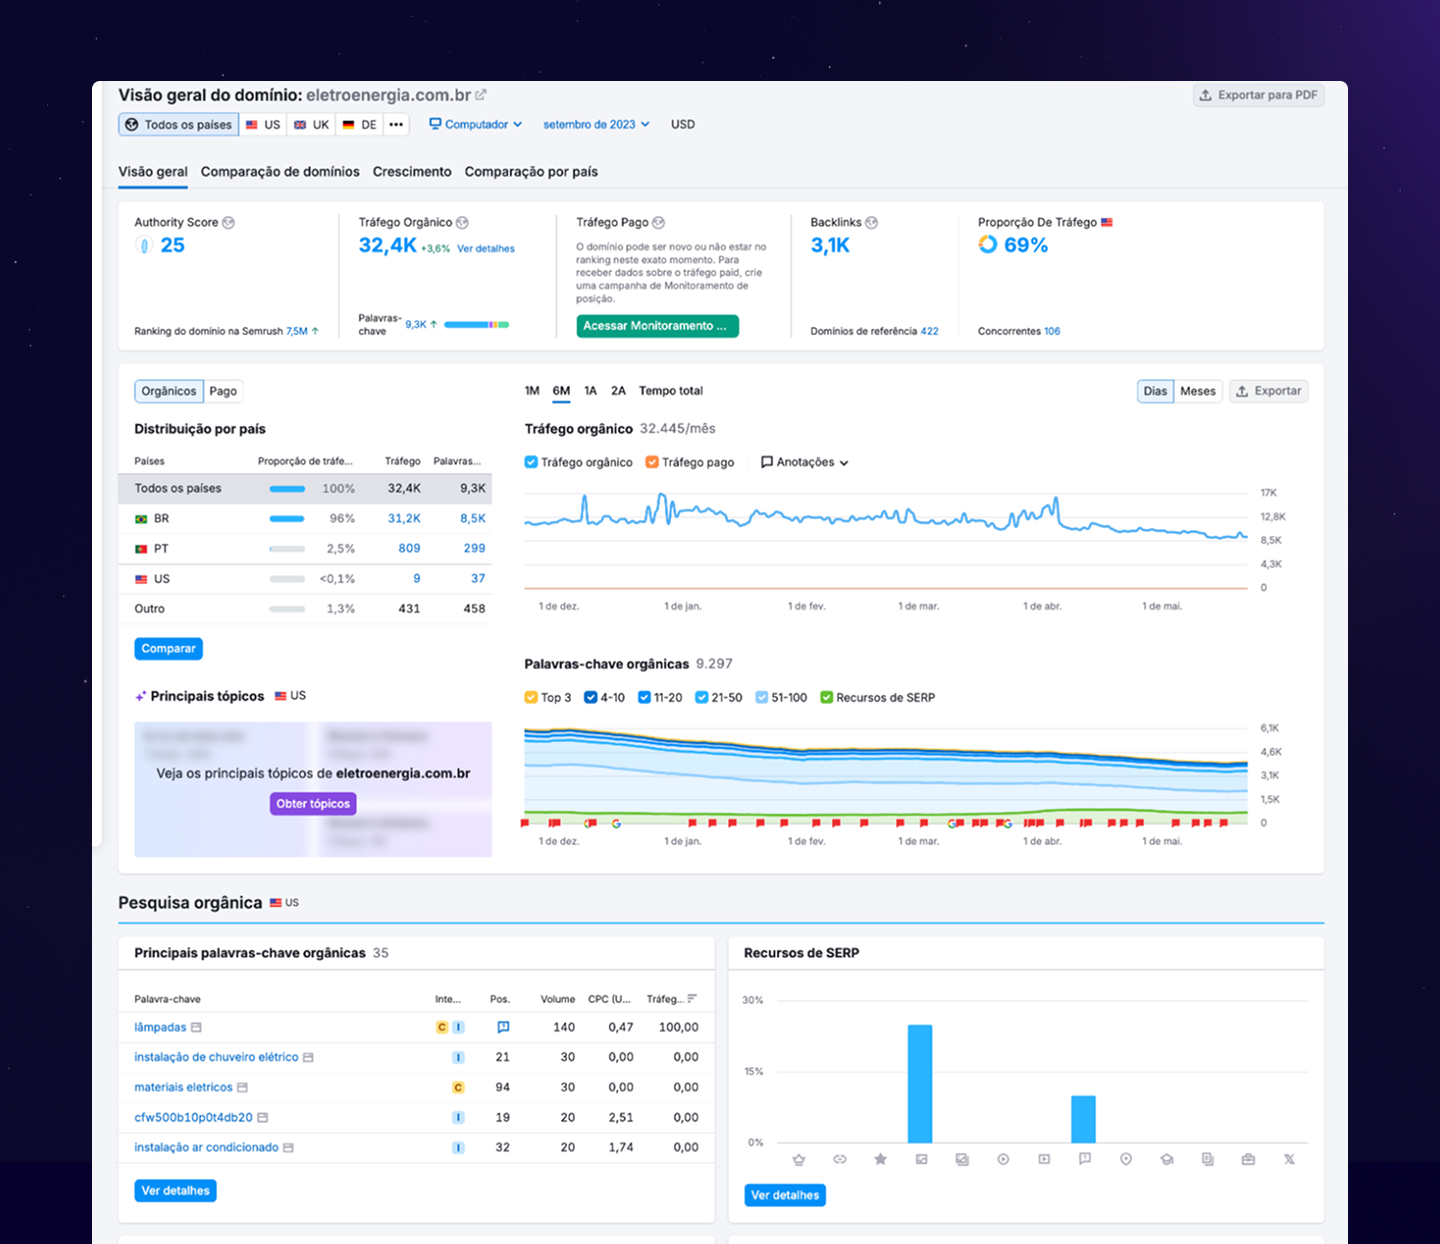Image resolution: width=1440 pixels, height=1244 pixels.
Task: Select the 1M time range
Action: 532,391
